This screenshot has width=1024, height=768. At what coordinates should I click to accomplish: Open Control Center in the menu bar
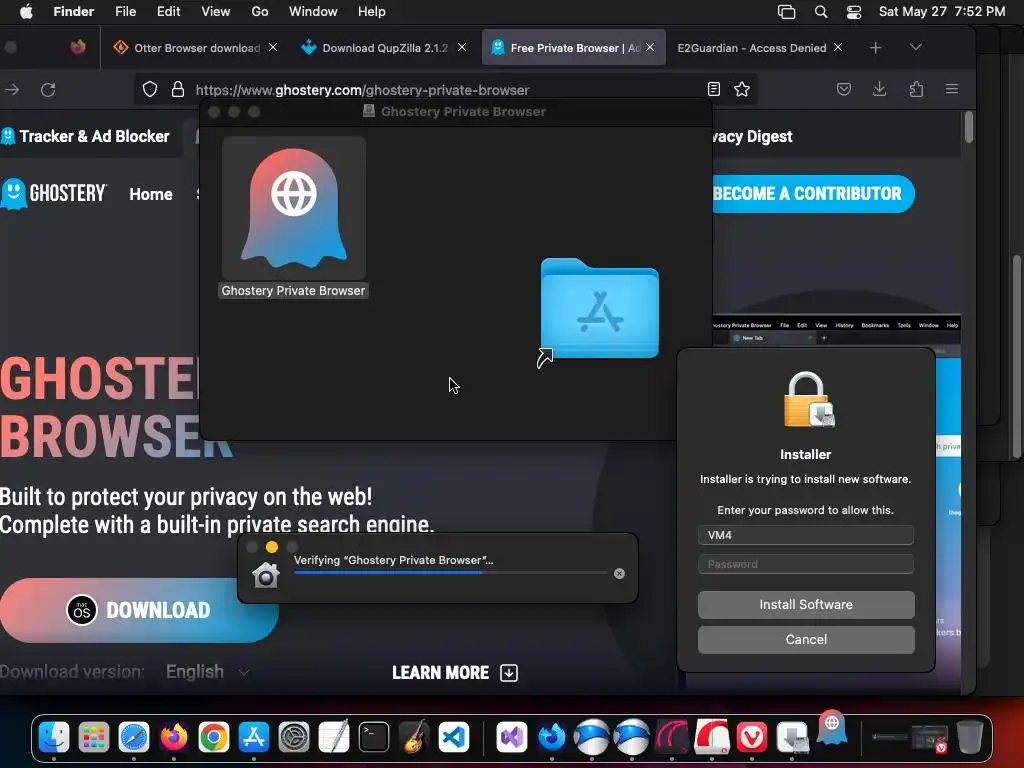[x=854, y=12]
